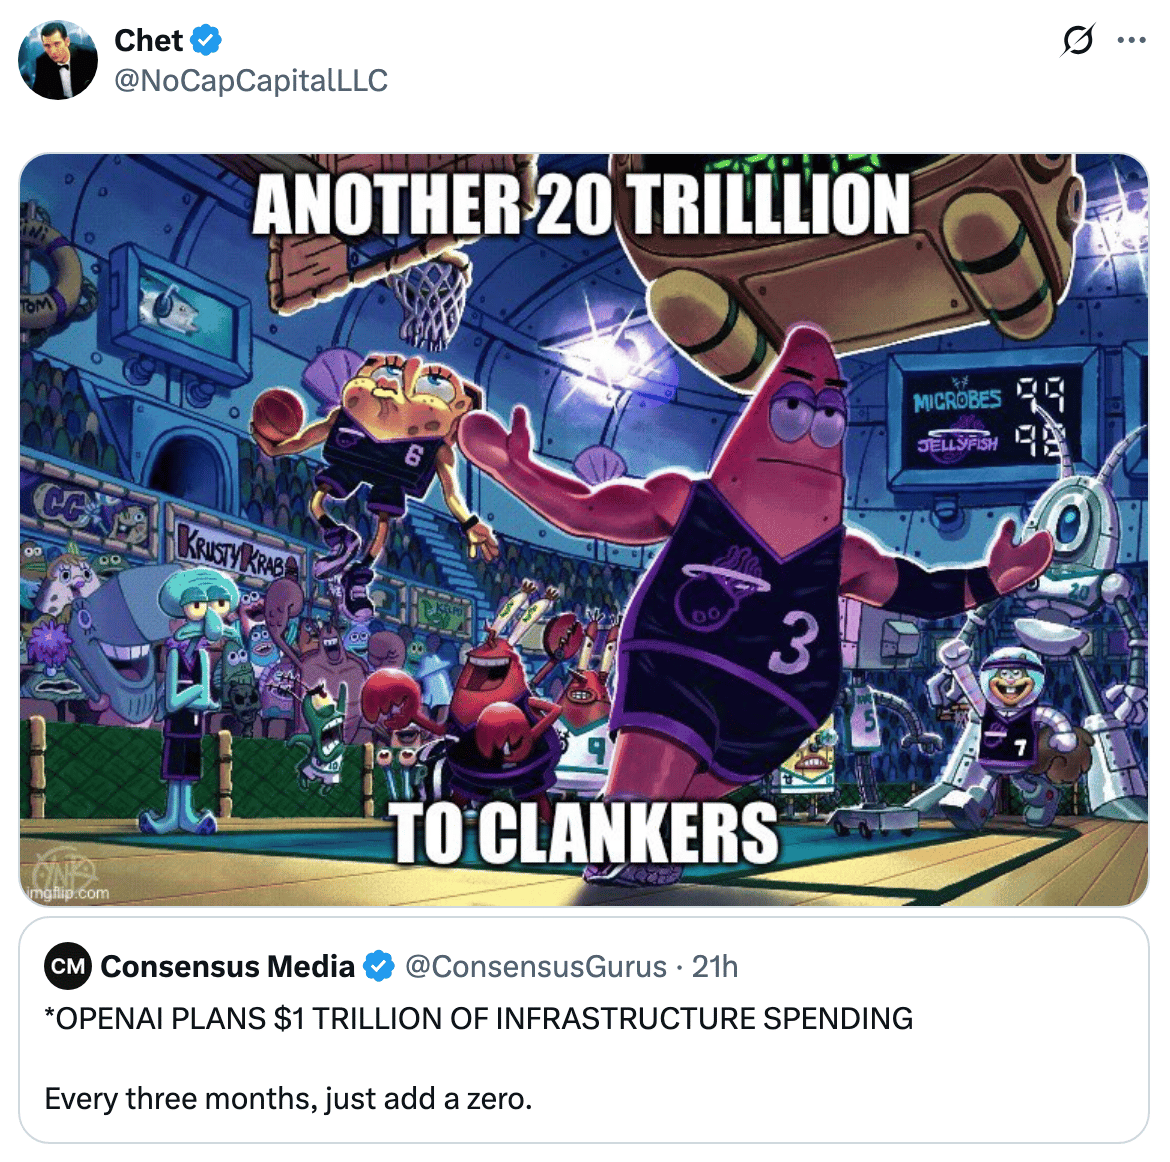Click the 21h timestamp of quoted tweet
1170x1162 pixels.
coord(714,966)
